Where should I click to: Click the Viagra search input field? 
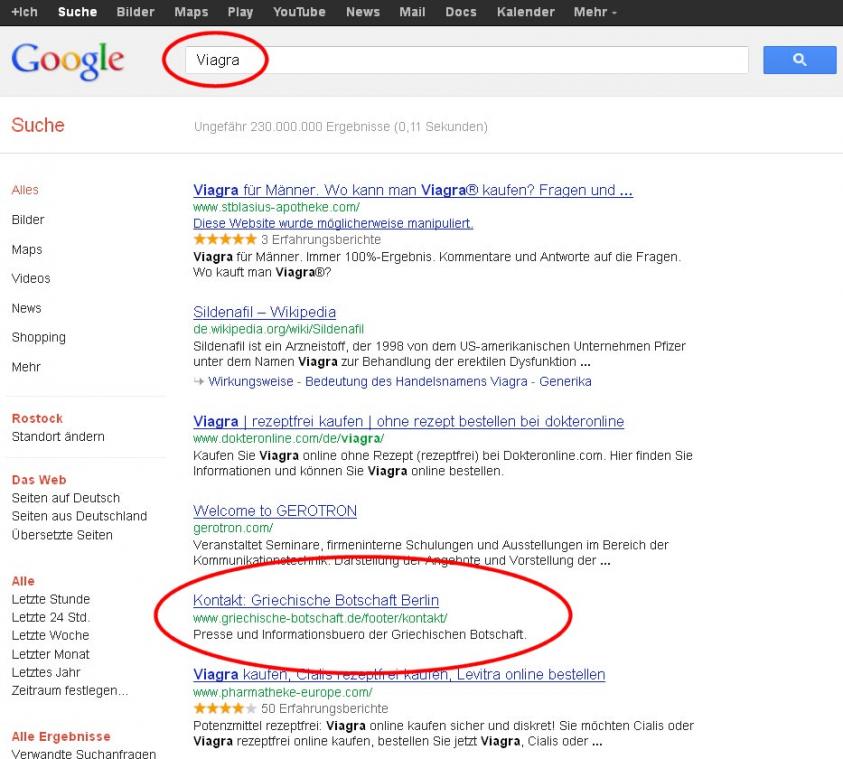466,60
